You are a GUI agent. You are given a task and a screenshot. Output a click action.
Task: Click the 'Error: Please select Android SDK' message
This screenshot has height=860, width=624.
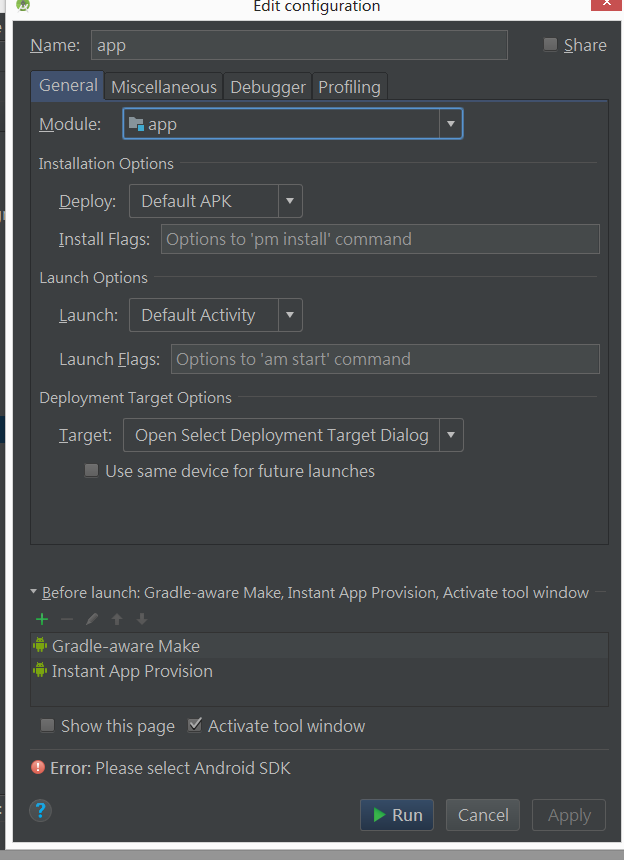(171, 768)
